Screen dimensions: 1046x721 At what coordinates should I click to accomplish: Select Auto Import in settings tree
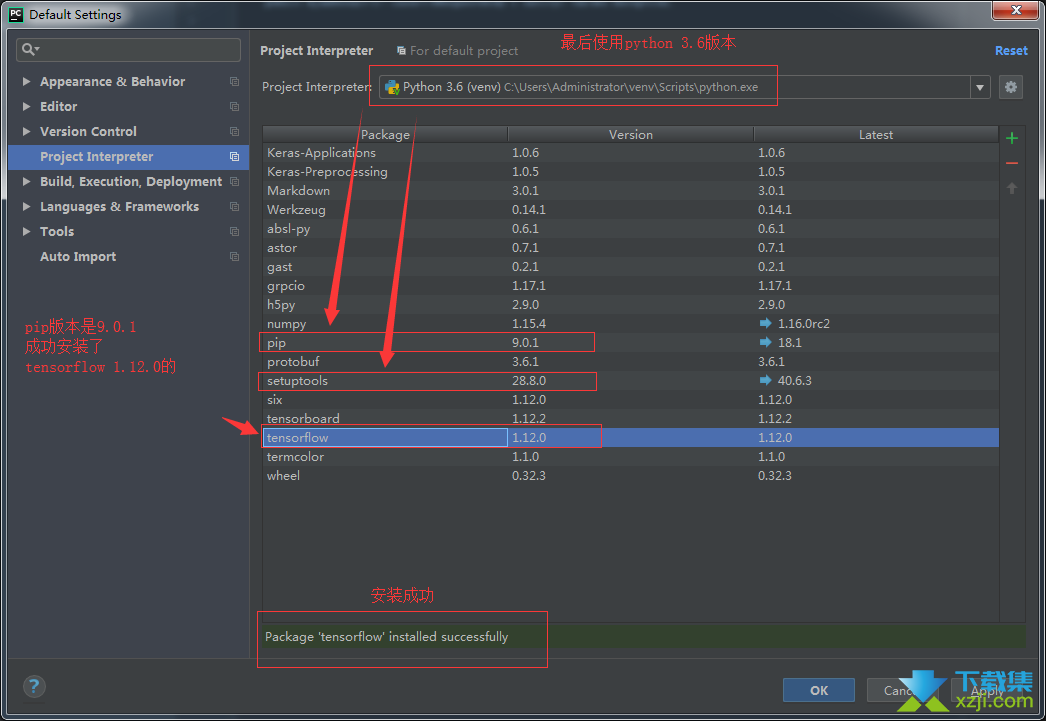click(78, 257)
